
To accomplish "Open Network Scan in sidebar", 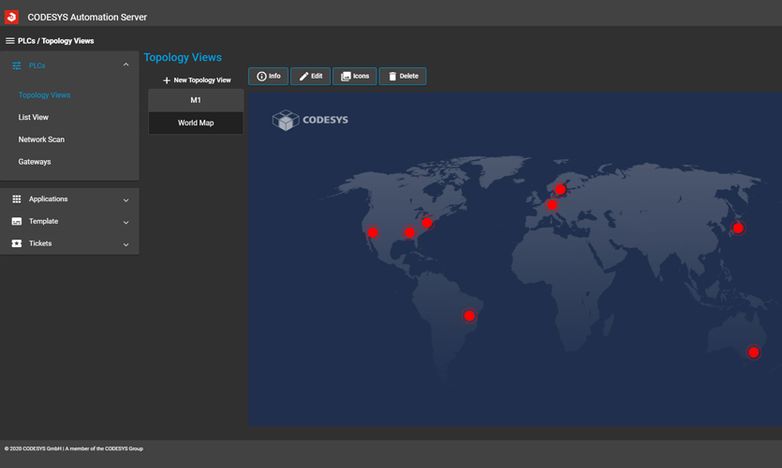I will point(41,140).
